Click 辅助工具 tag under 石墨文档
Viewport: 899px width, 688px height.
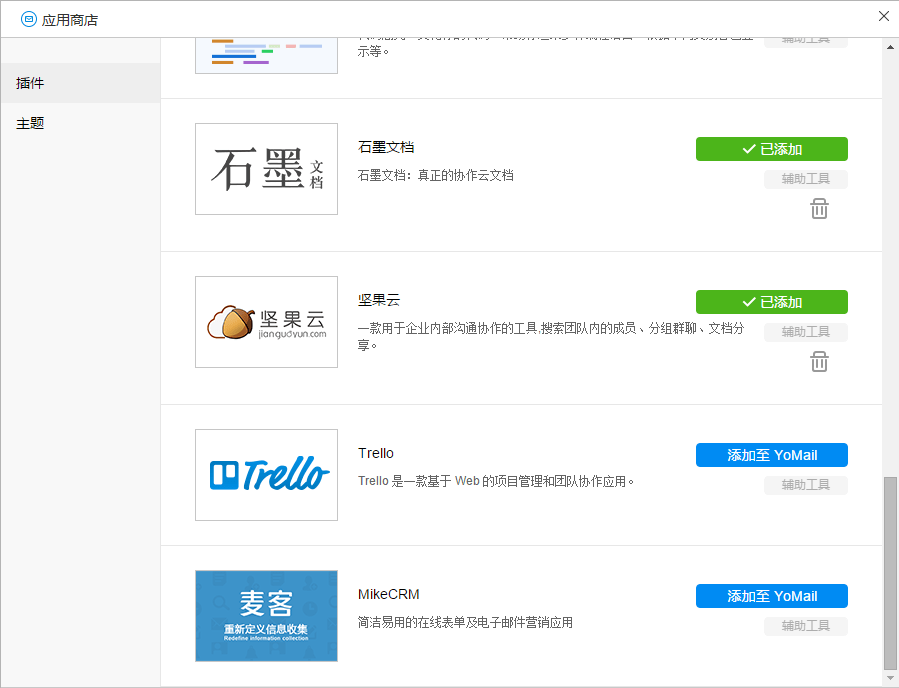pyautogui.click(x=806, y=179)
